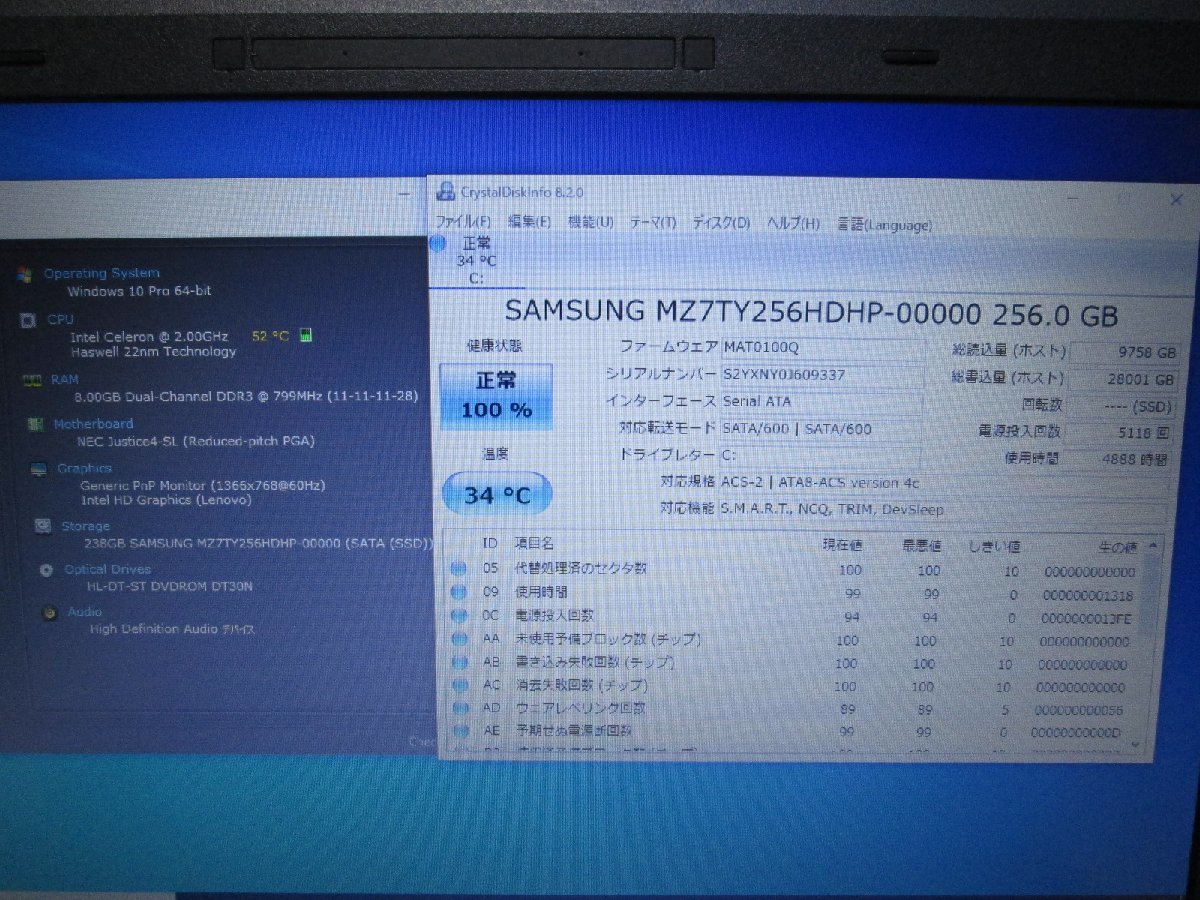The width and height of the screenshot is (1200, 900).
Task: Click the Graphics monitor icon in Speccy
Action: pos(39,469)
